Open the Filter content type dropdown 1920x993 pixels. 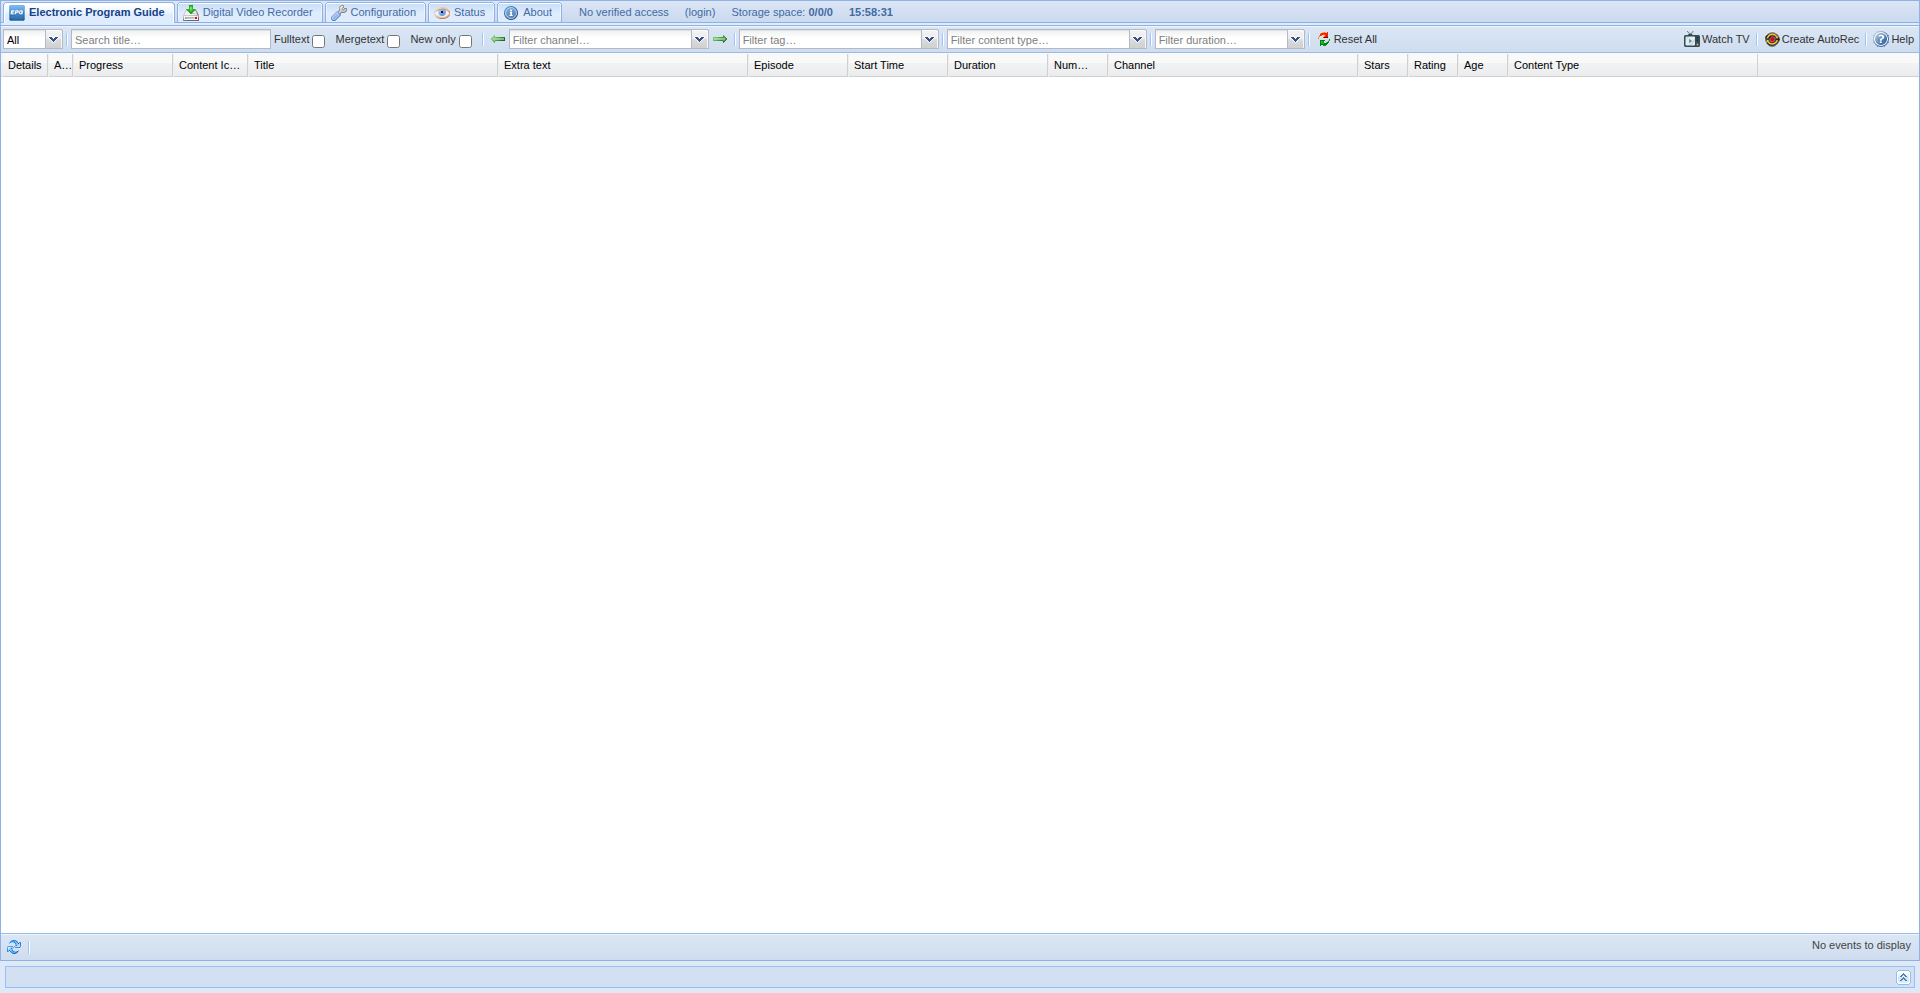1137,40
